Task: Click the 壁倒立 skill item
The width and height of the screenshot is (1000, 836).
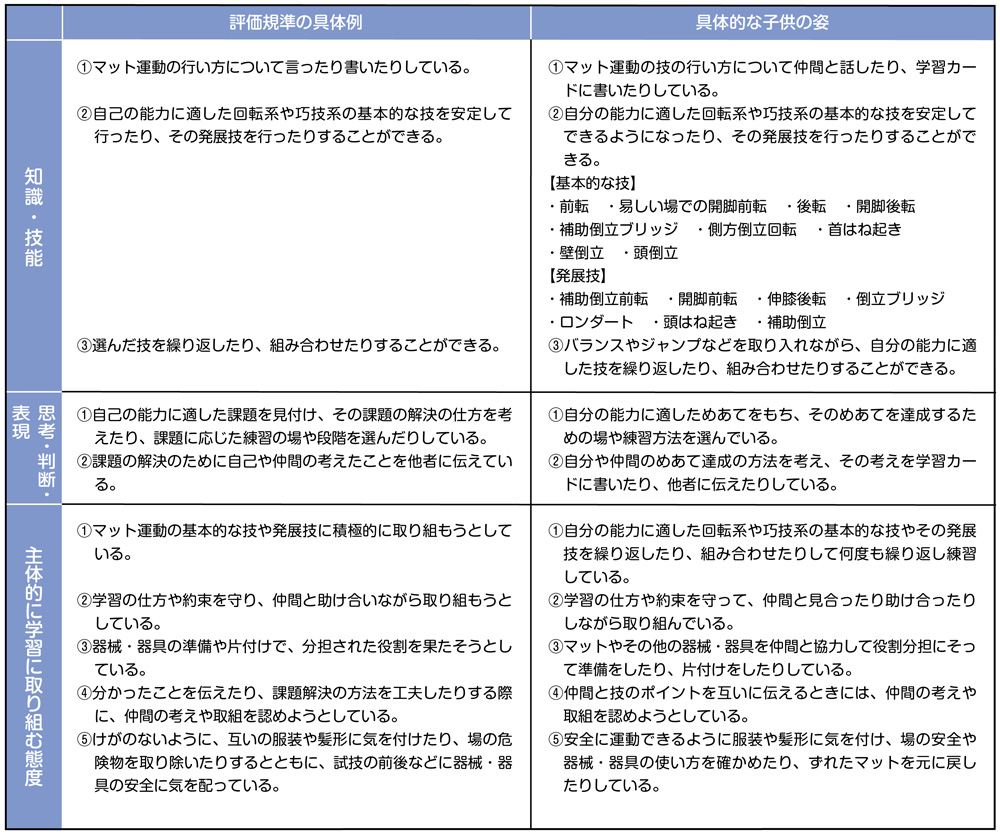Action: pyautogui.click(x=576, y=252)
